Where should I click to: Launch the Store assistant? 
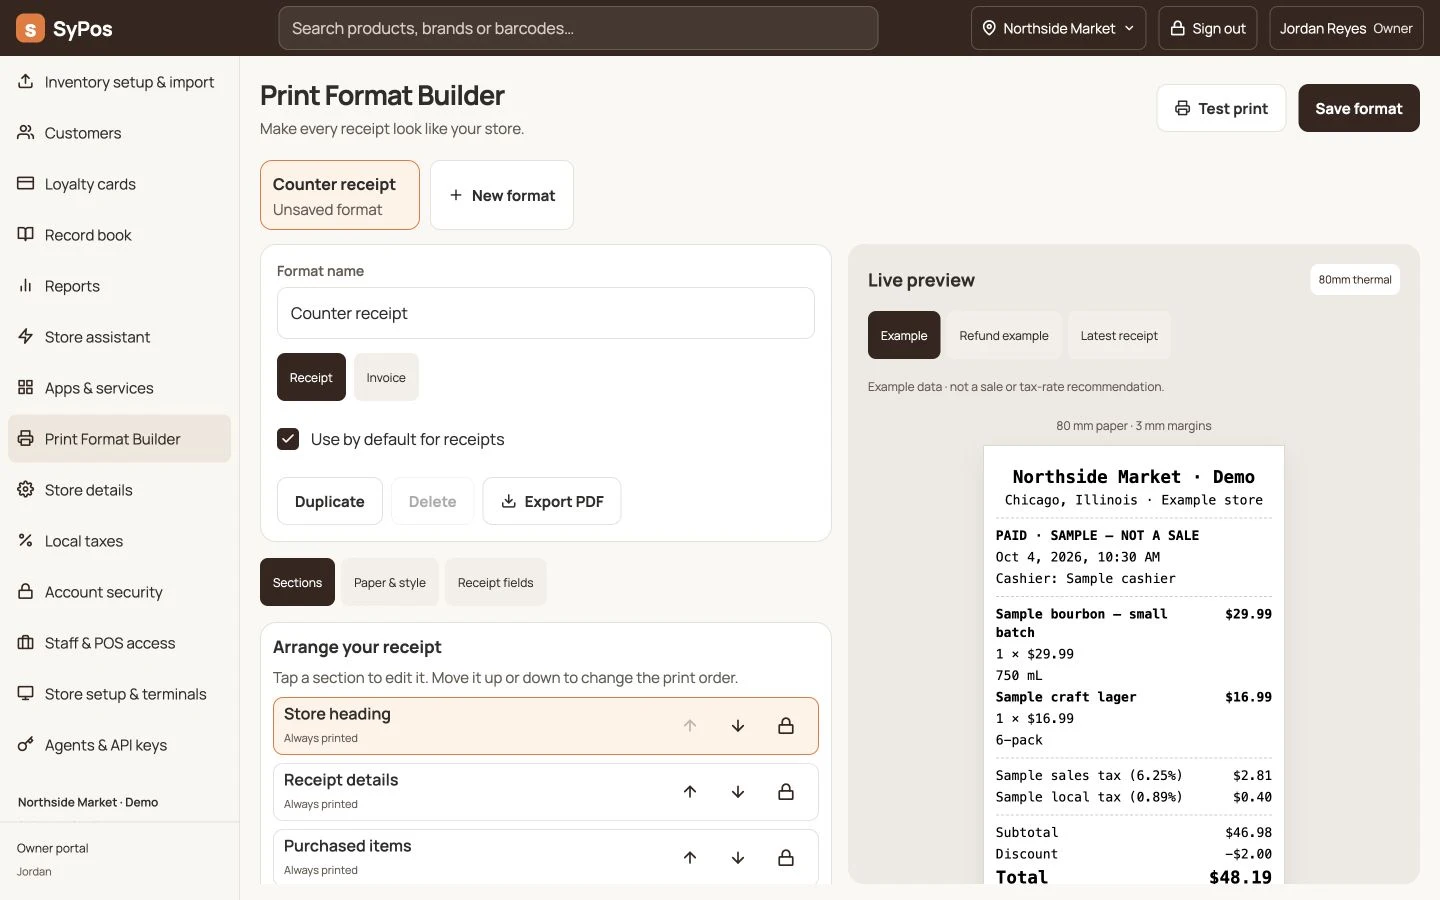(119, 337)
